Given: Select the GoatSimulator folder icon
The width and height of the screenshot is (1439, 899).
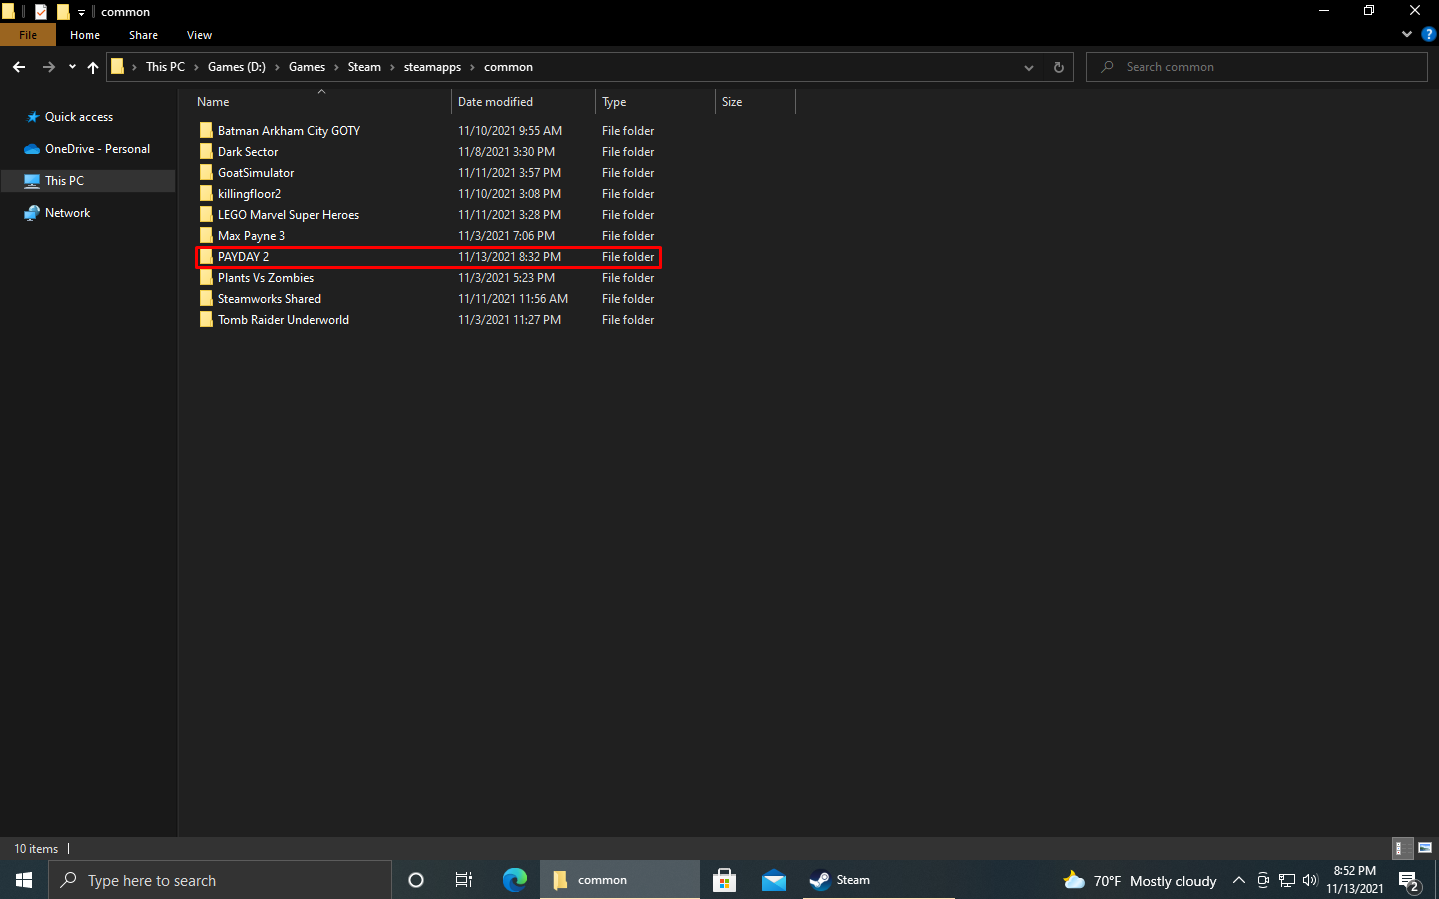Looking at the screenshot, I should click(x=206, y=173).
